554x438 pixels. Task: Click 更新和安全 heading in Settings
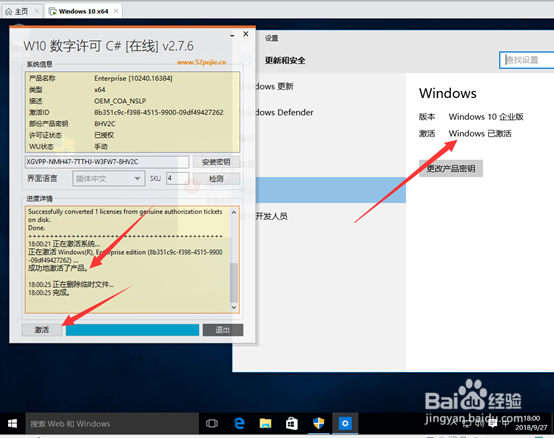285,60
